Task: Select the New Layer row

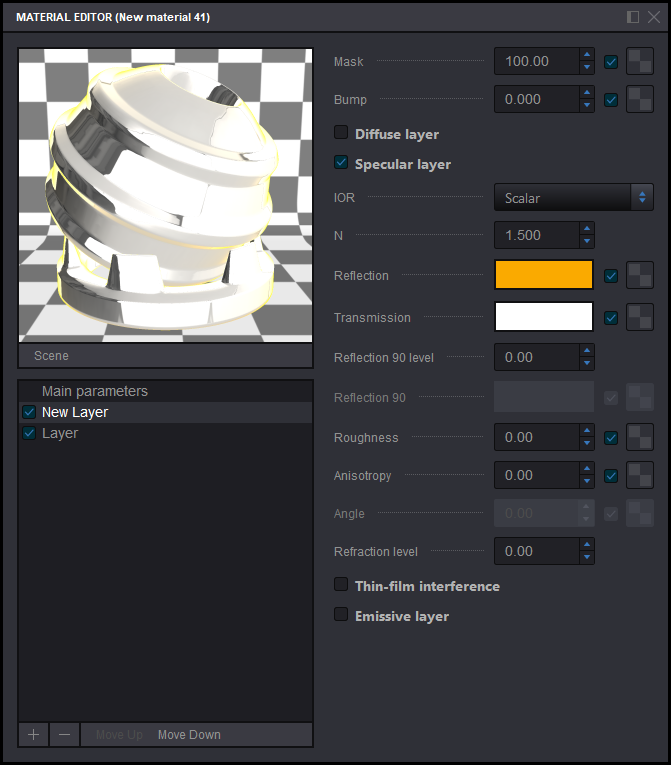Action: coord(165,412)
